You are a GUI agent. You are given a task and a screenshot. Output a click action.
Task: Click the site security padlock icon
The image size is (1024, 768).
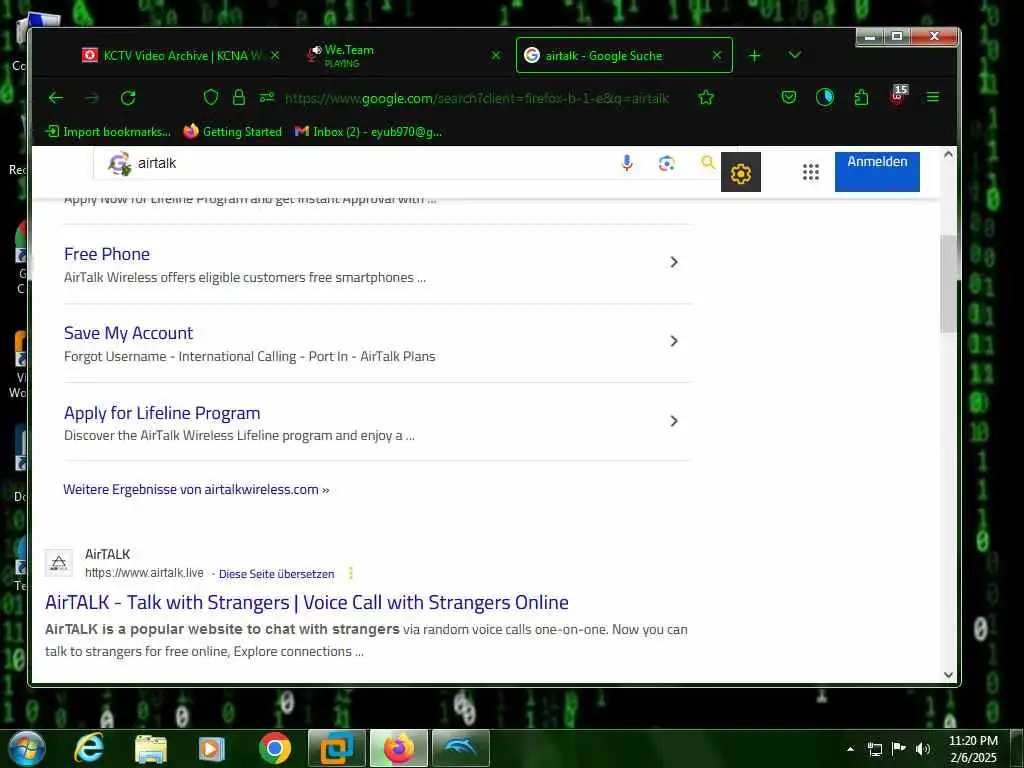(x=239, y=97)
